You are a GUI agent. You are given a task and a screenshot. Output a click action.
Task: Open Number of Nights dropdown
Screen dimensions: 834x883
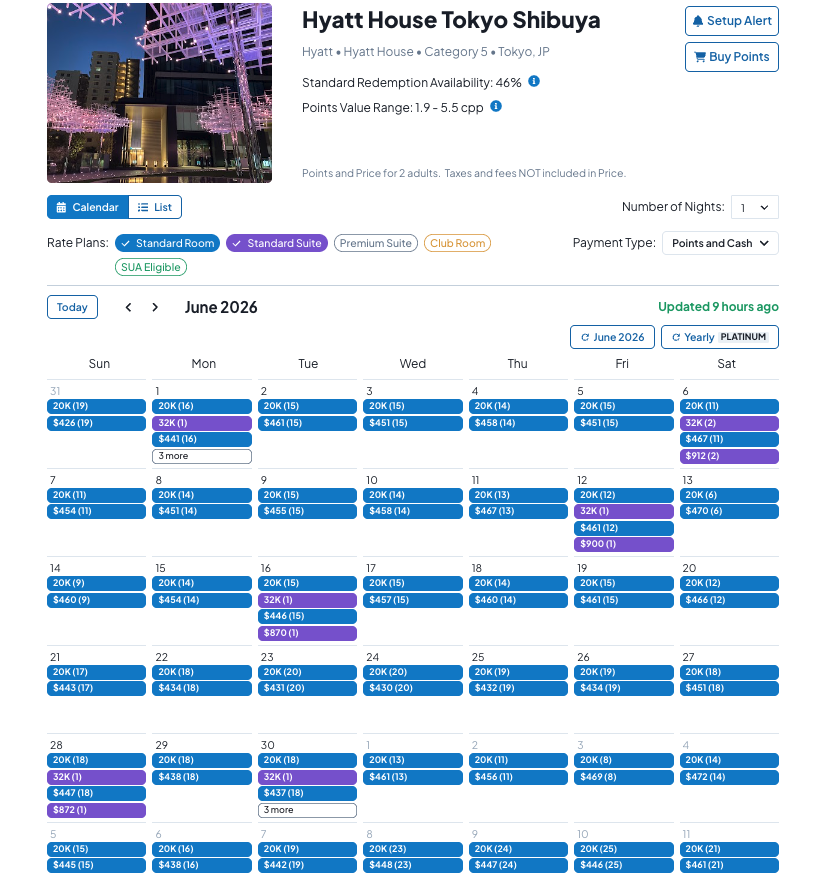(755, 207)
